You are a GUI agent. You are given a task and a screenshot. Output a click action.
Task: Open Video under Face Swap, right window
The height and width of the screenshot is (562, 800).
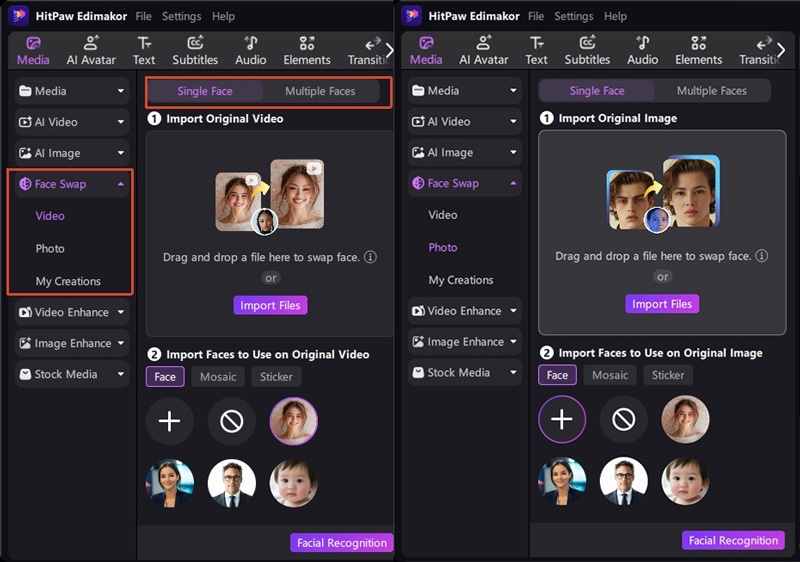[443, 215]
